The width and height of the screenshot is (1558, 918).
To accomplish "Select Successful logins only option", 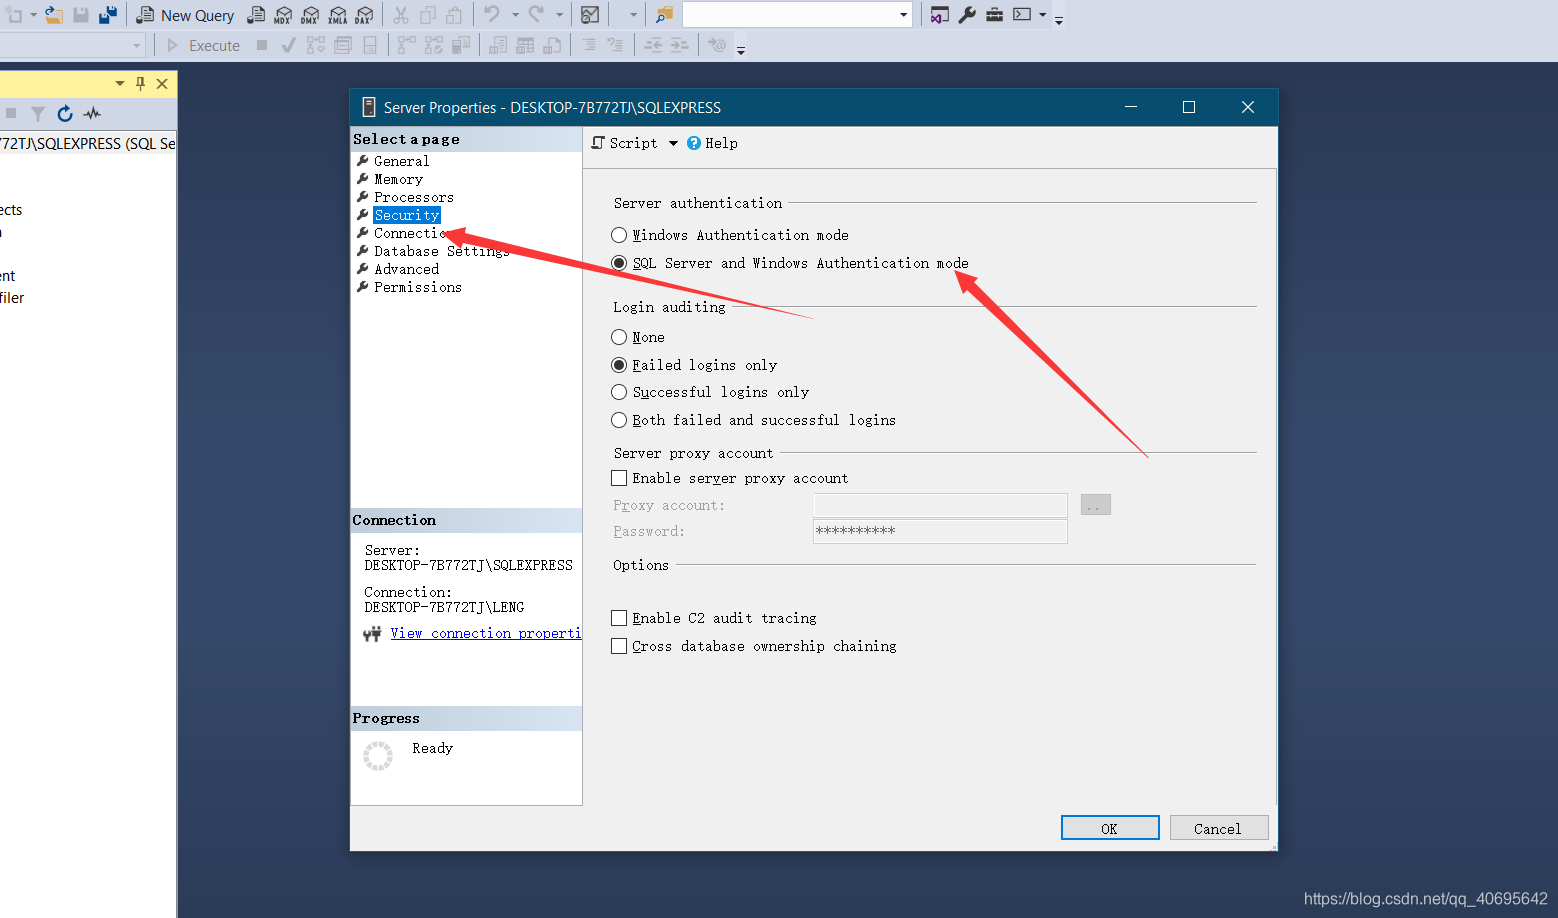I will 619,392.
